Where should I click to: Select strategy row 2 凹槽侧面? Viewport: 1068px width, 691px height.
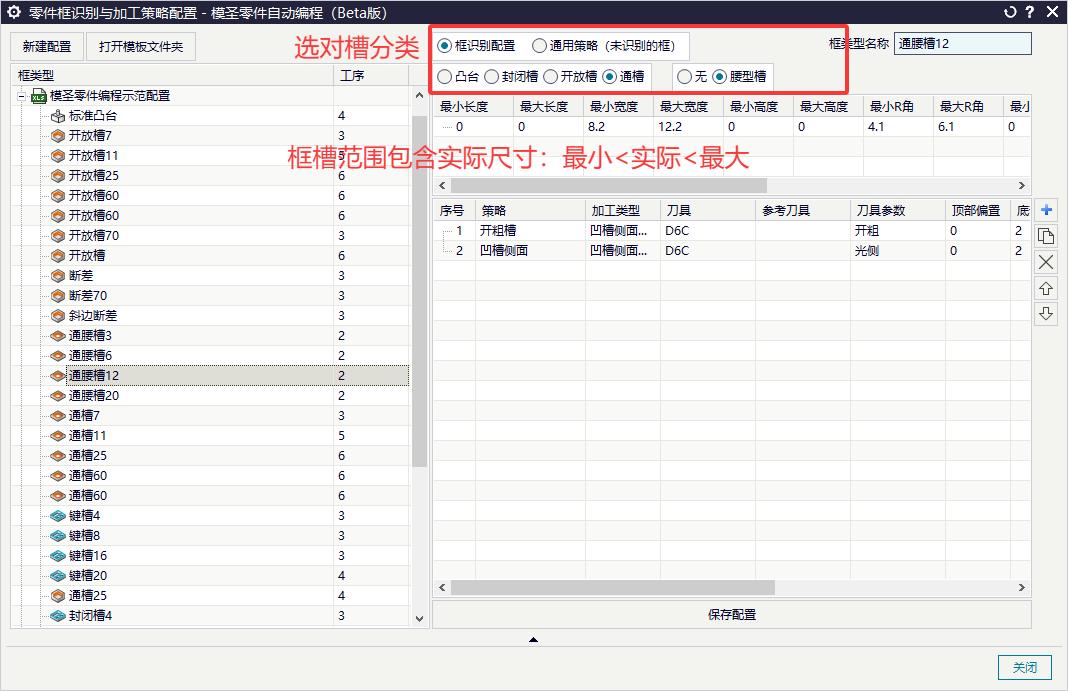click(732, 251)
